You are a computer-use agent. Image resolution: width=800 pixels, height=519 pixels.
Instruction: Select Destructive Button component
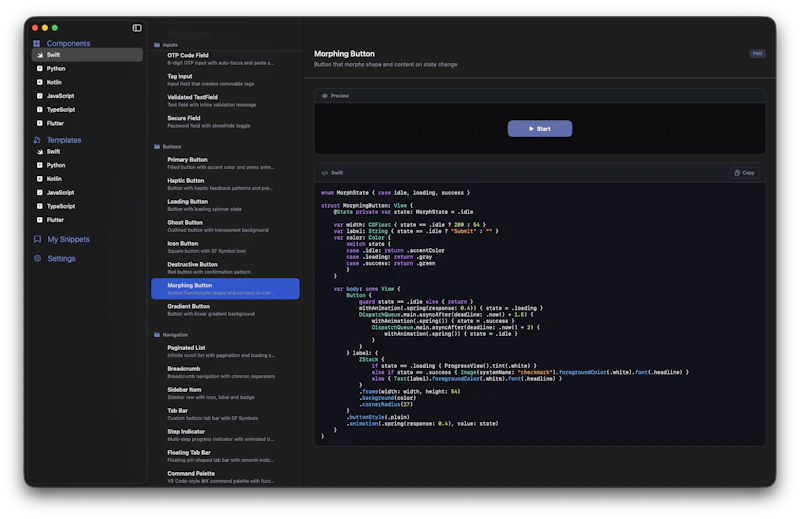tap(226, 268)
